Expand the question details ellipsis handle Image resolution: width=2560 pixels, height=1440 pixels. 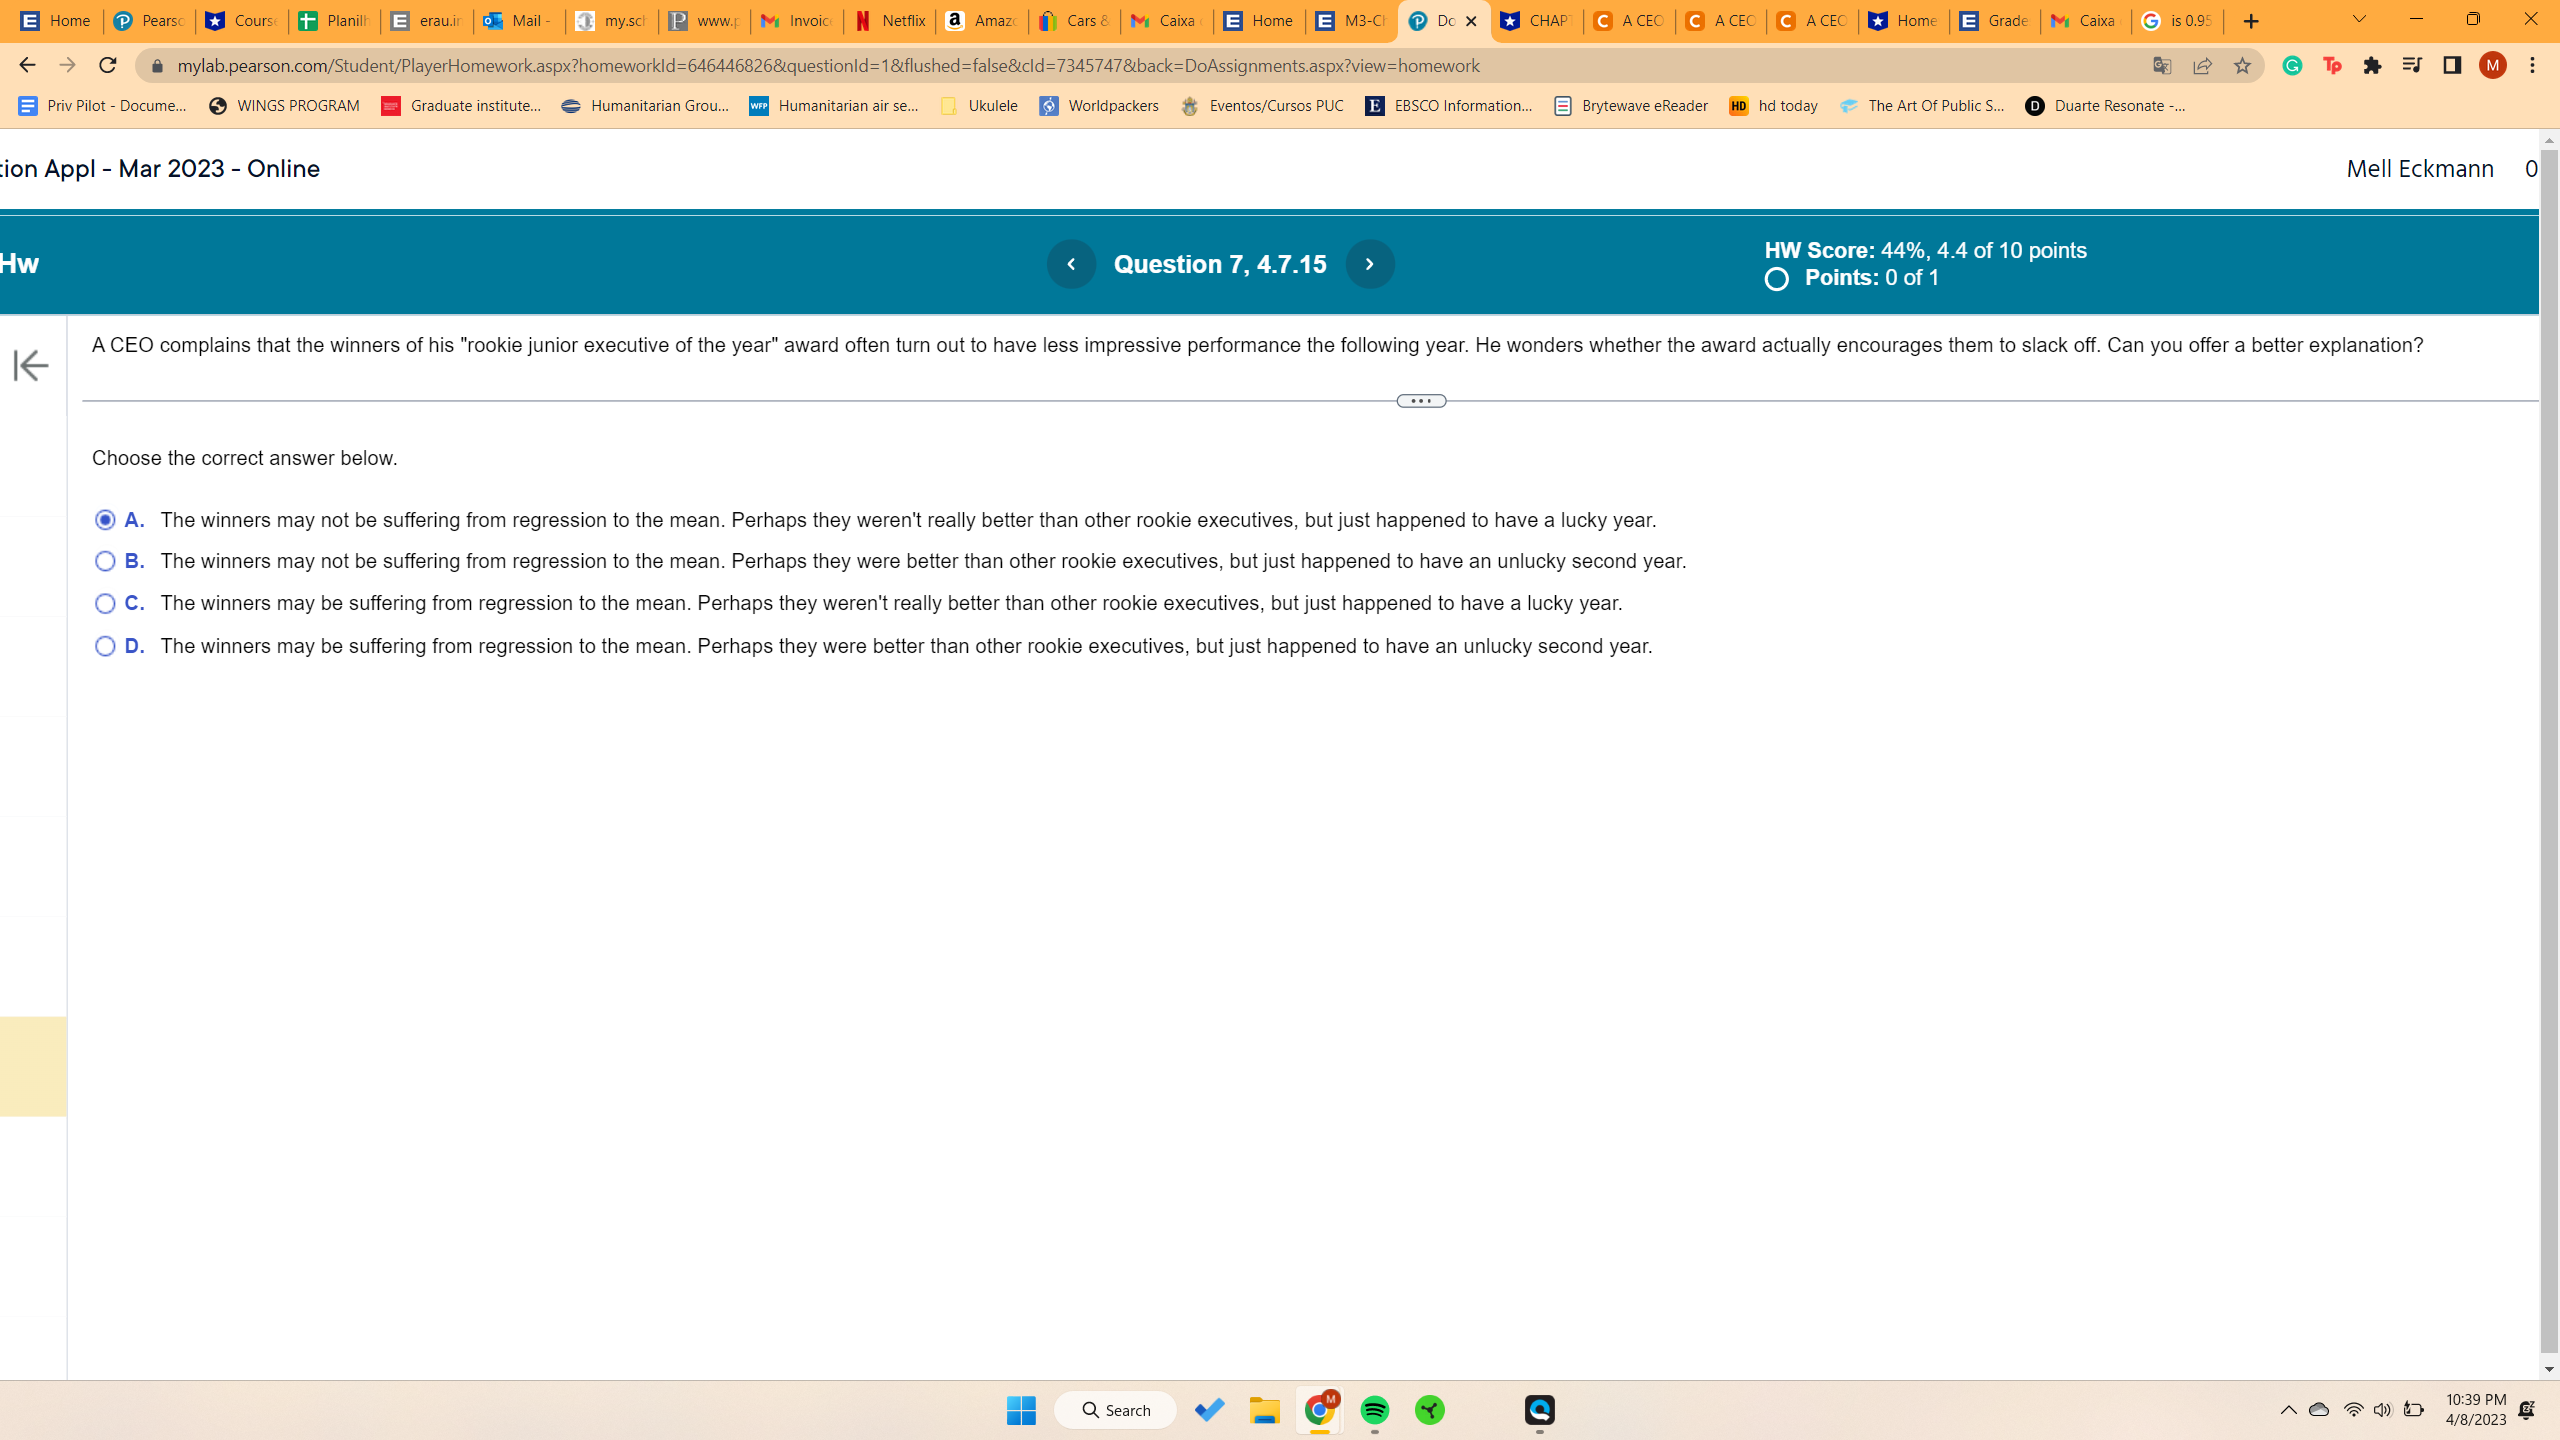coord(1420,401)
